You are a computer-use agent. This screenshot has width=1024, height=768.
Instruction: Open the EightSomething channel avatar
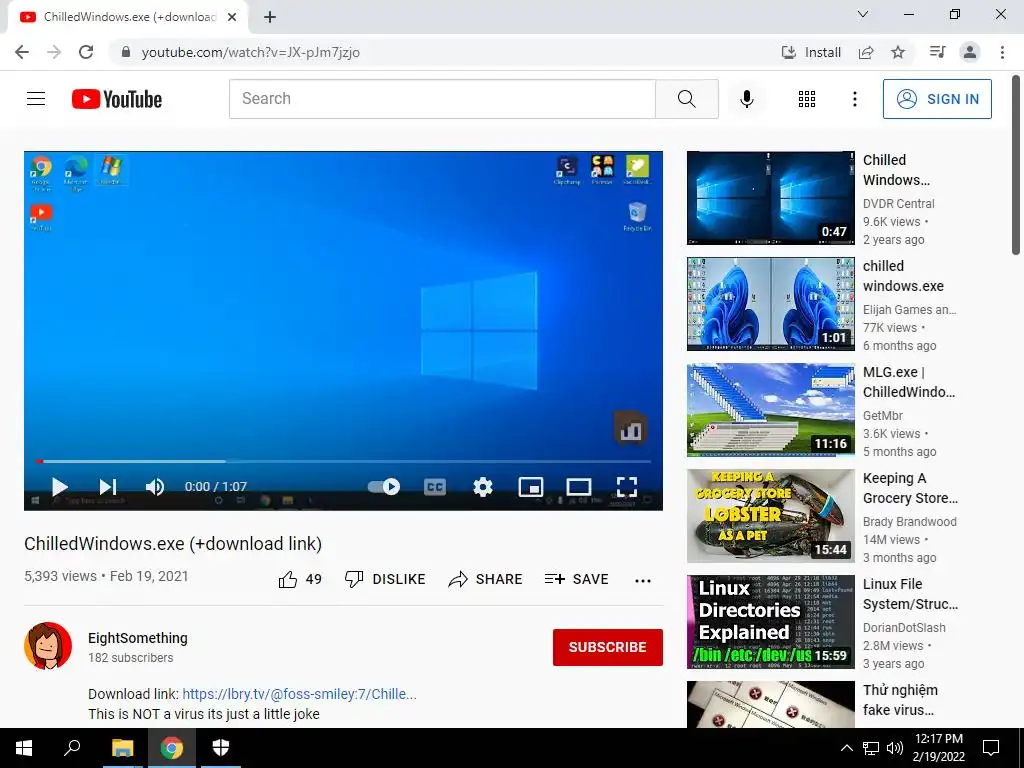(x=48, y=646)
